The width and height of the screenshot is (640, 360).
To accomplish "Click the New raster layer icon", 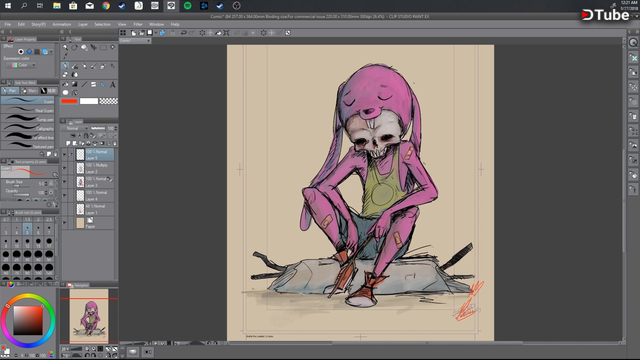I will tap(68, 143).
